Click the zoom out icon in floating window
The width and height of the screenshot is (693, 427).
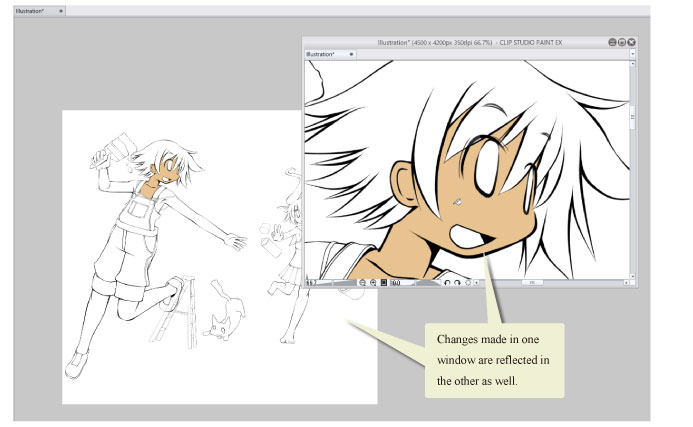tap(362, 283)
